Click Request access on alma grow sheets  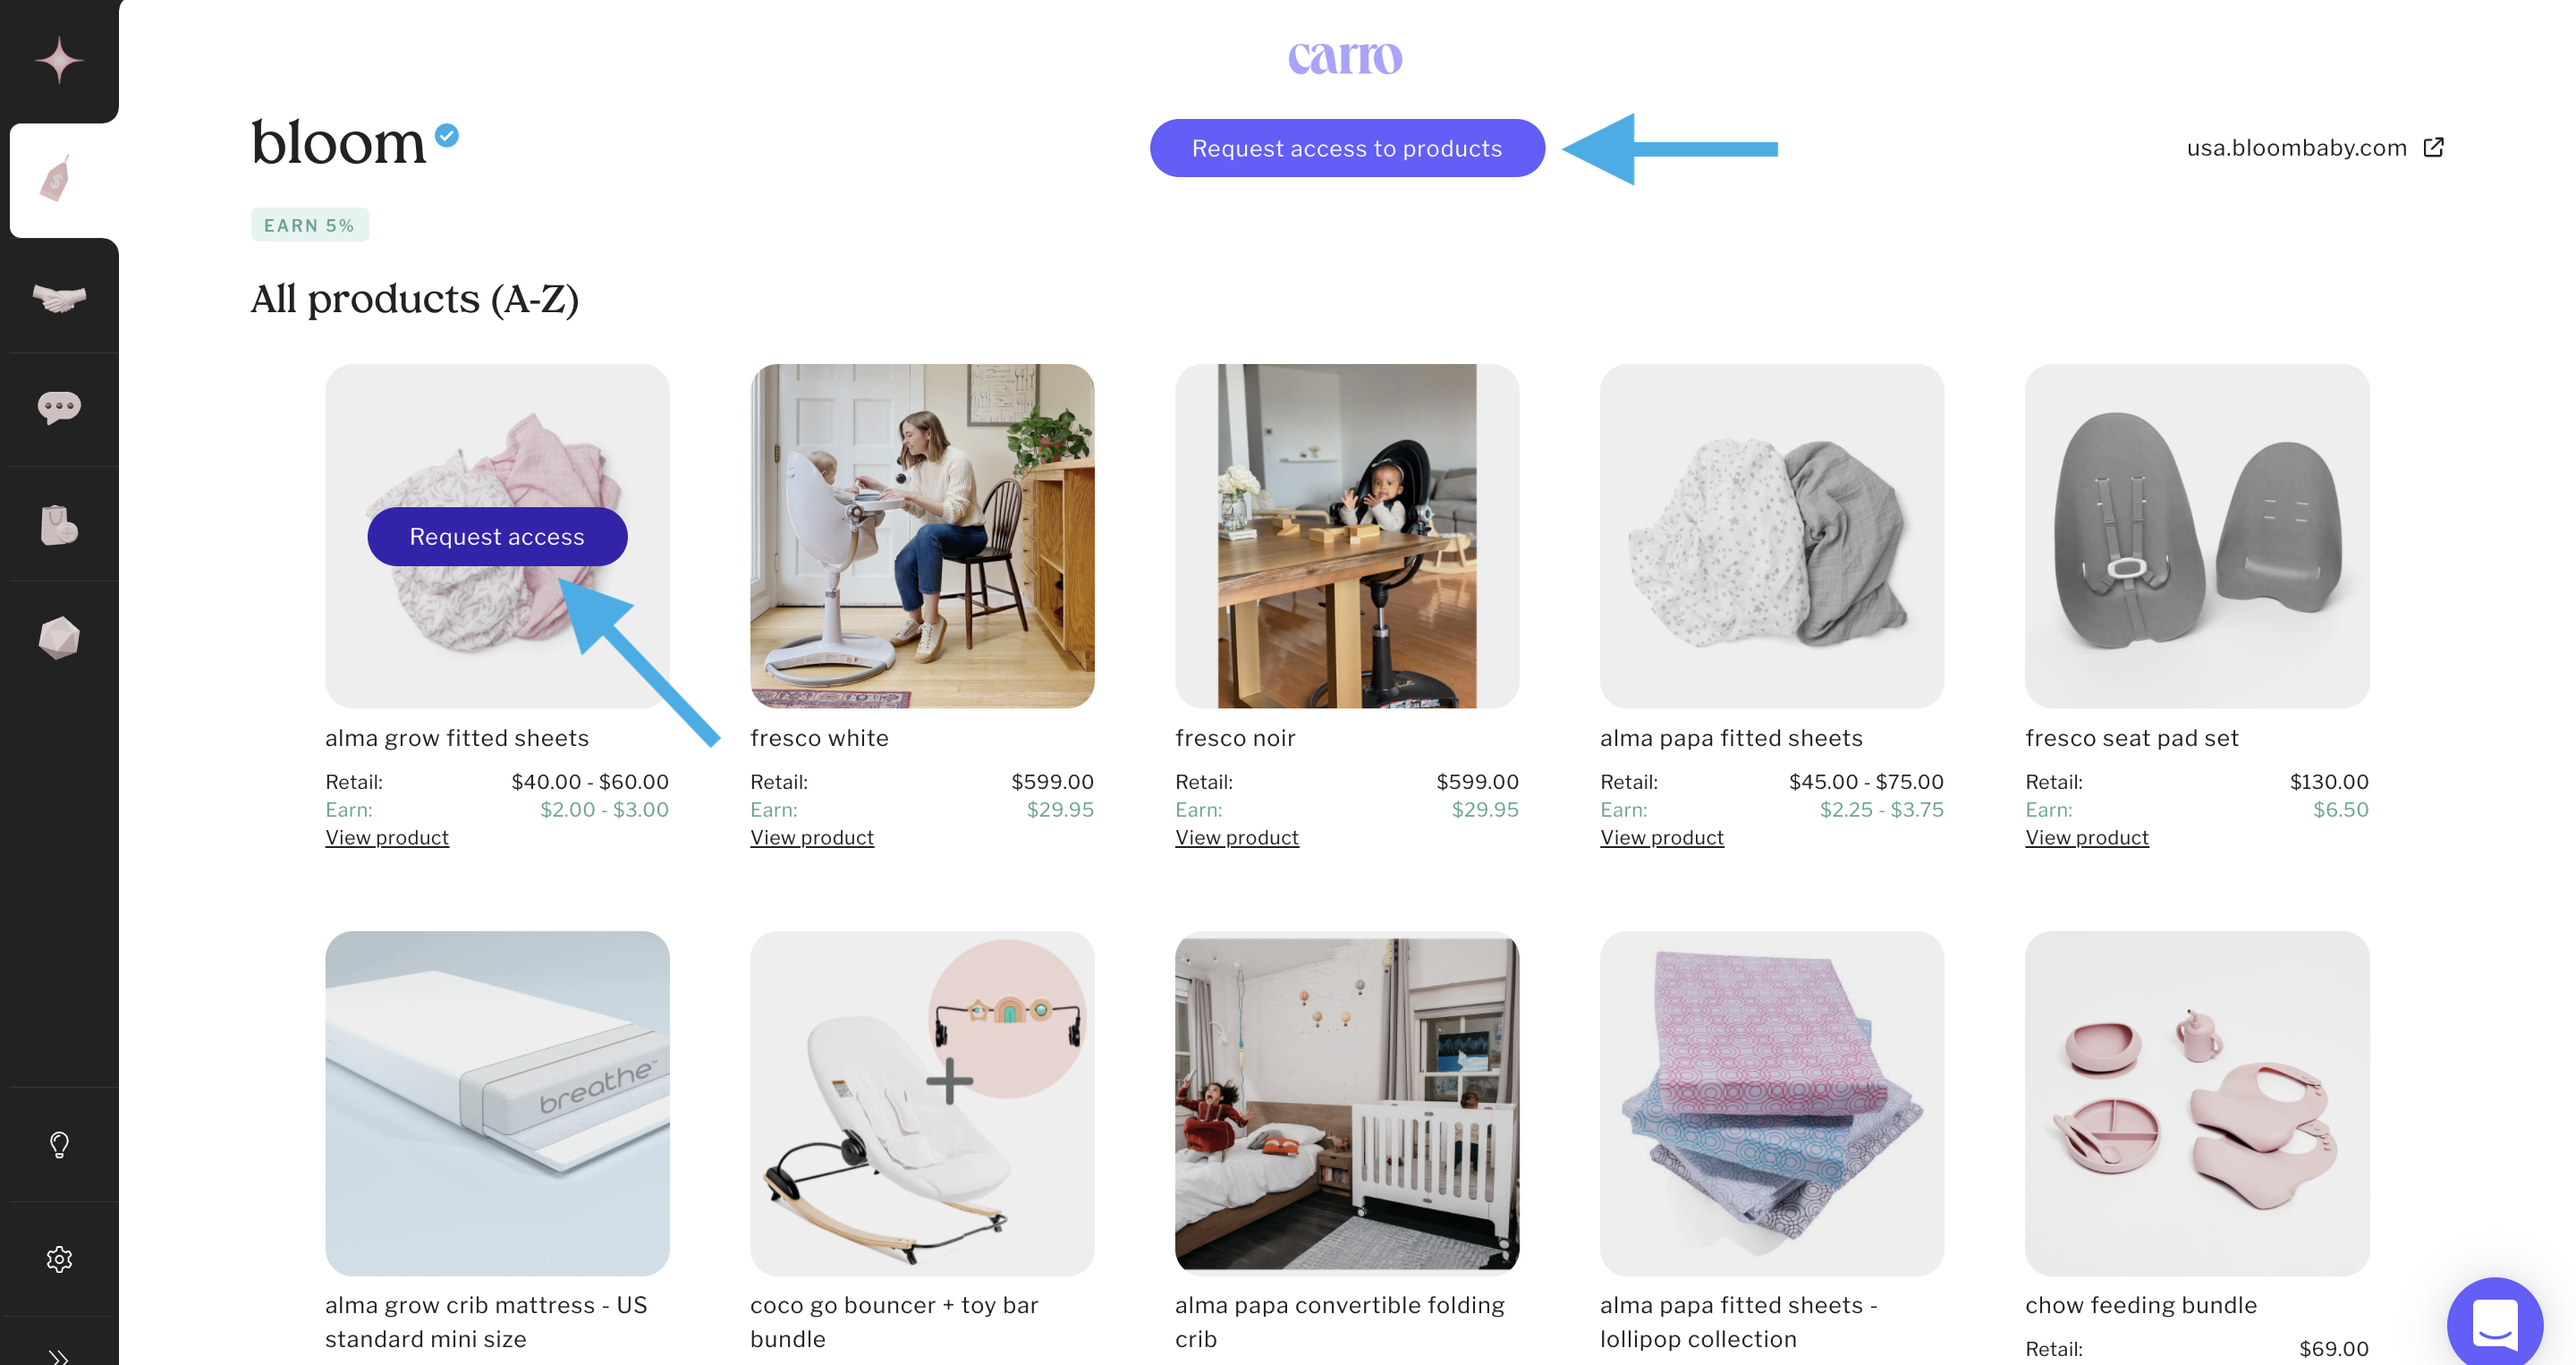tap(497, 537)
